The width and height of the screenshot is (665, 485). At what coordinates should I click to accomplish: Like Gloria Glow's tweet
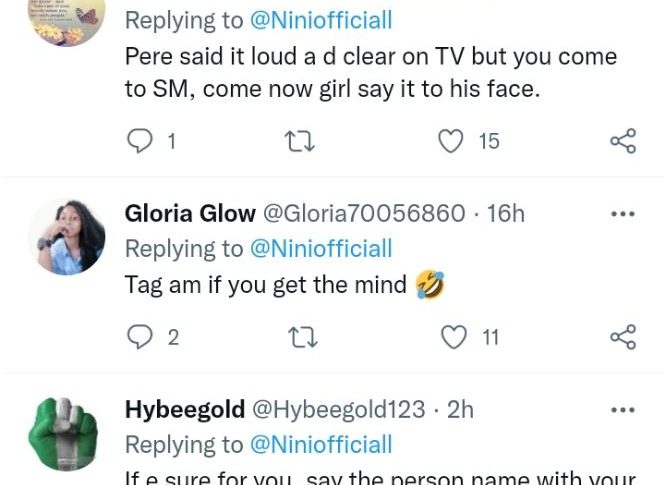[x=455, y=338]
